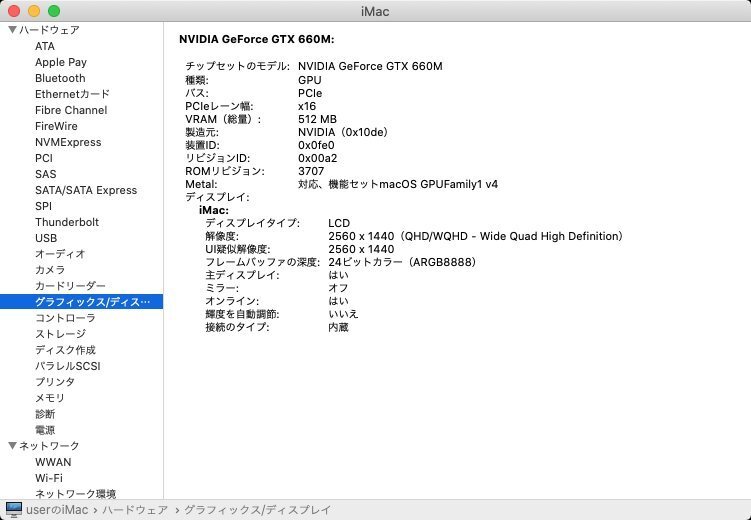The width and height of the screenshot is (751, 520).
Task: Click the 接続のタイプ value 内蔵
Action: pyautogui.click(x=338, y=327)
